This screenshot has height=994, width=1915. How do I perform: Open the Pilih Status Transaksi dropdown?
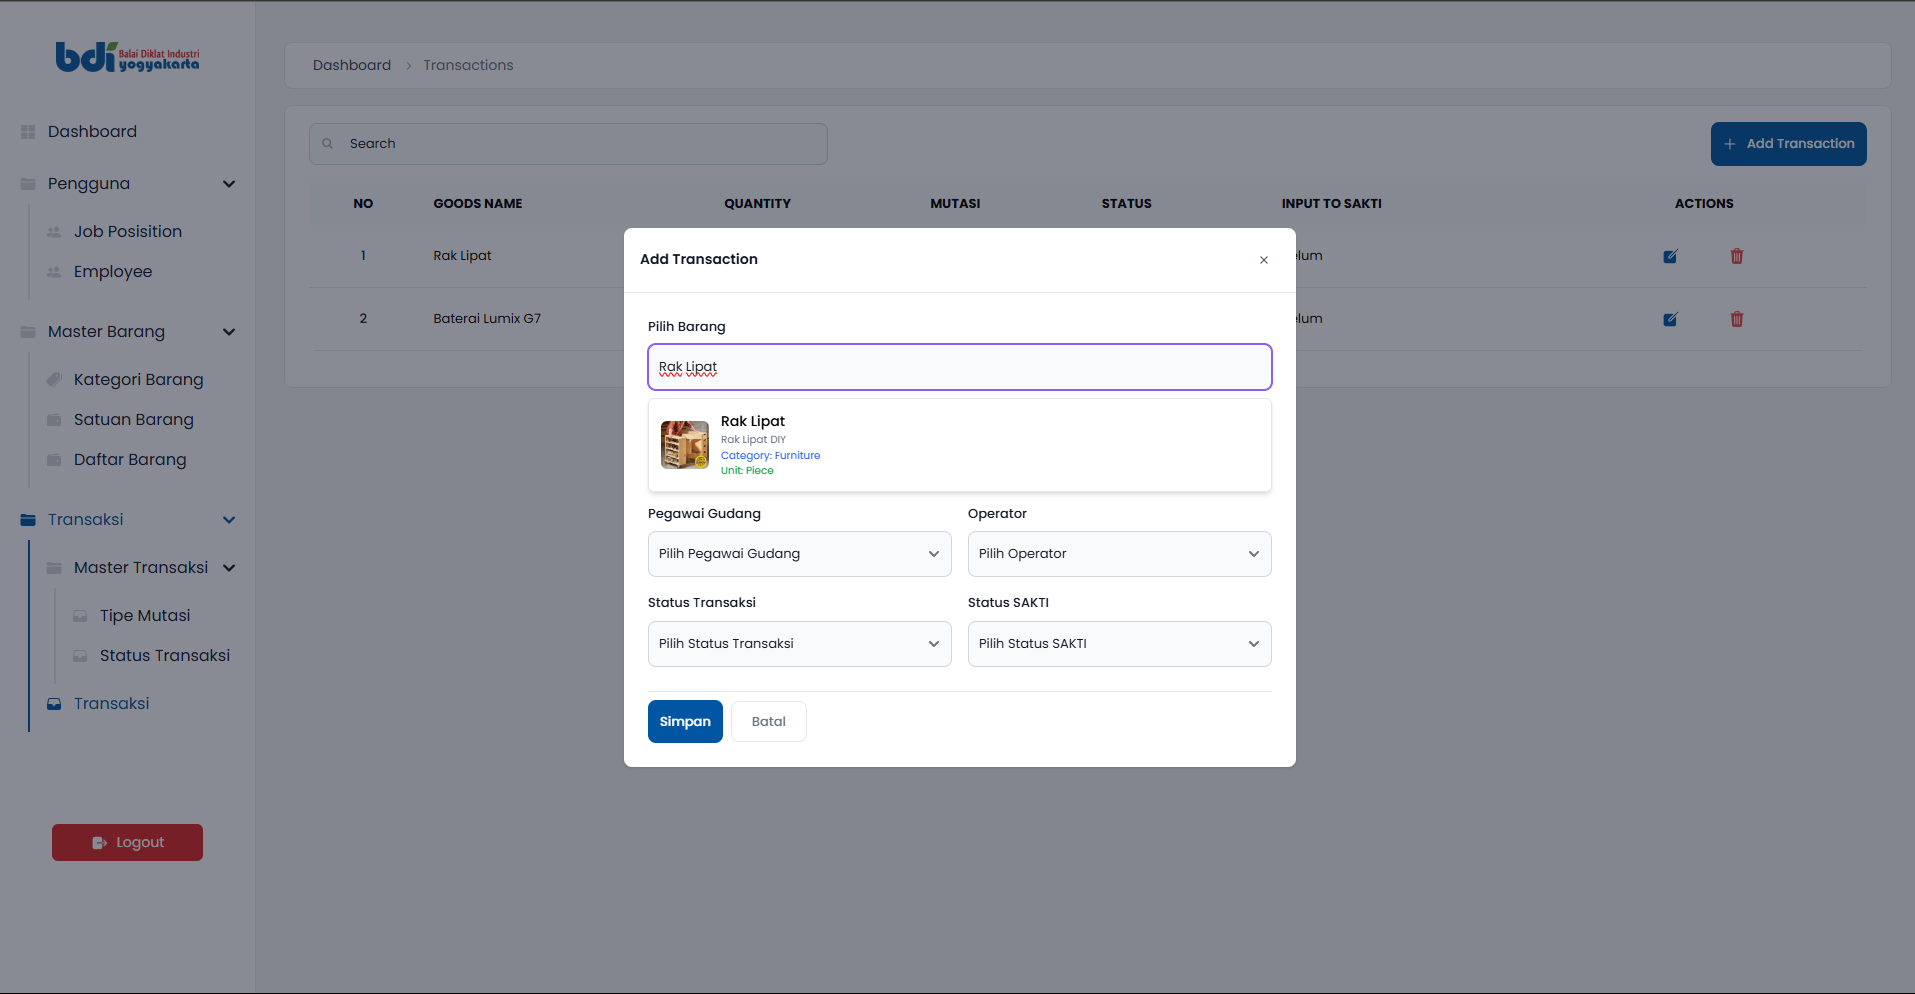[x=799, y=644]
